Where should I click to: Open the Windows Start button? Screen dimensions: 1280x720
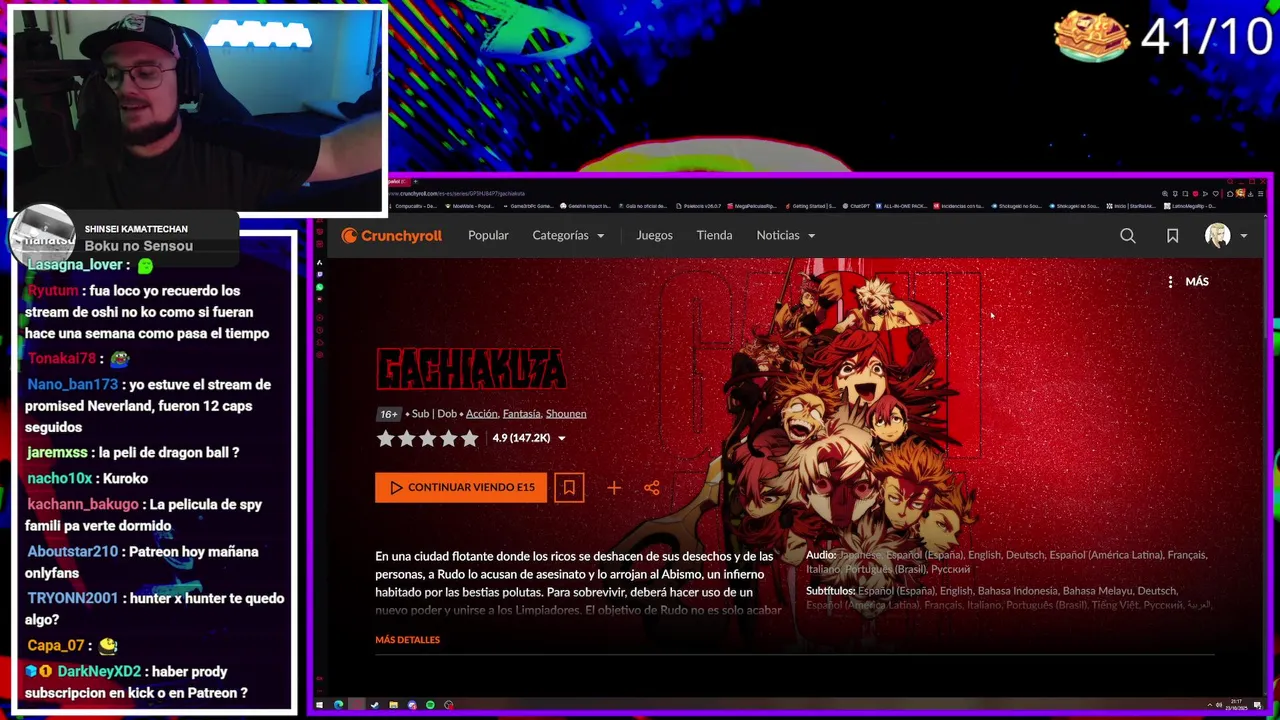click(320, 705)
